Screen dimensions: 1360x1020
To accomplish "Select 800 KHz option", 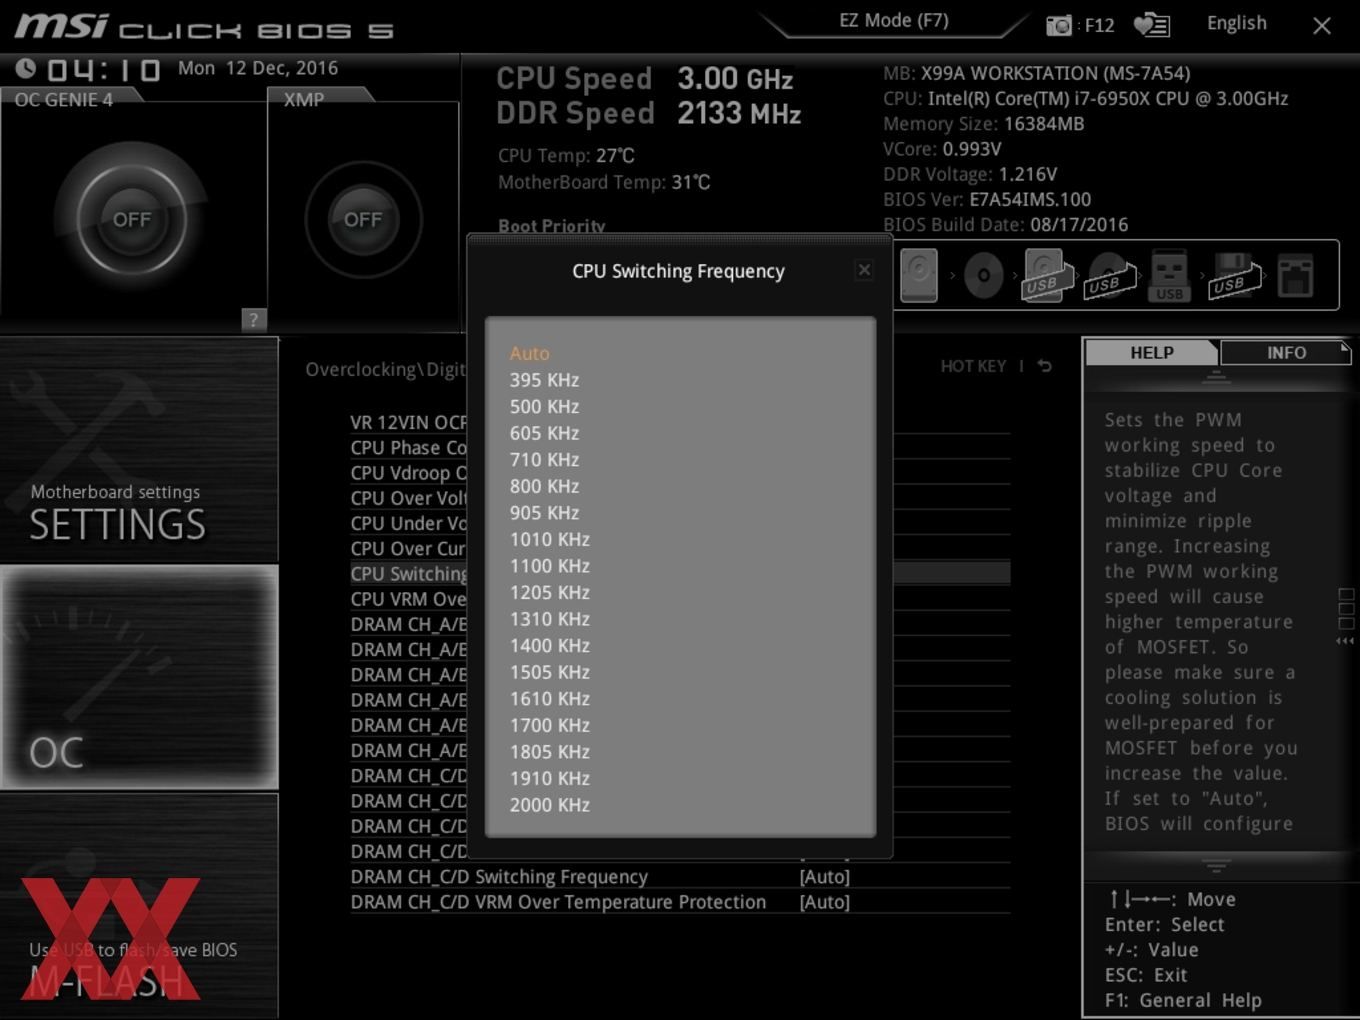I will [544, 486].
